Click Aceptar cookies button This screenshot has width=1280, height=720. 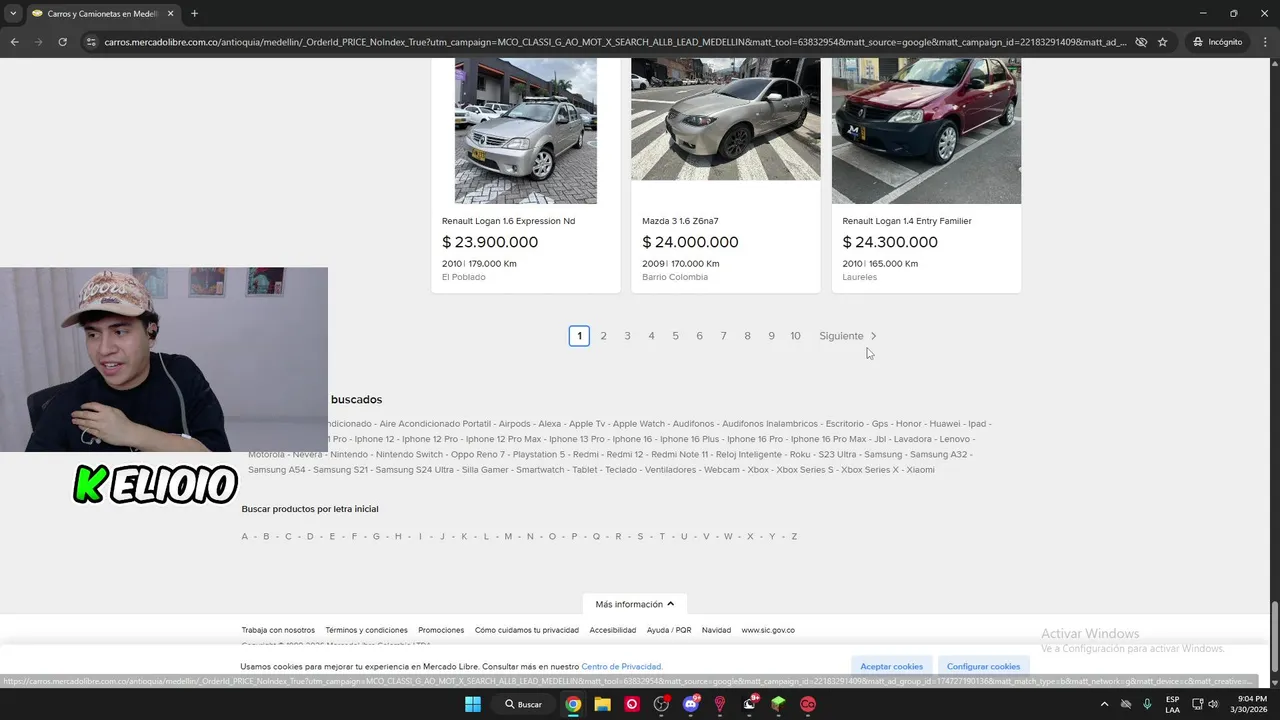pyautogui.click(x=892, y=666)
